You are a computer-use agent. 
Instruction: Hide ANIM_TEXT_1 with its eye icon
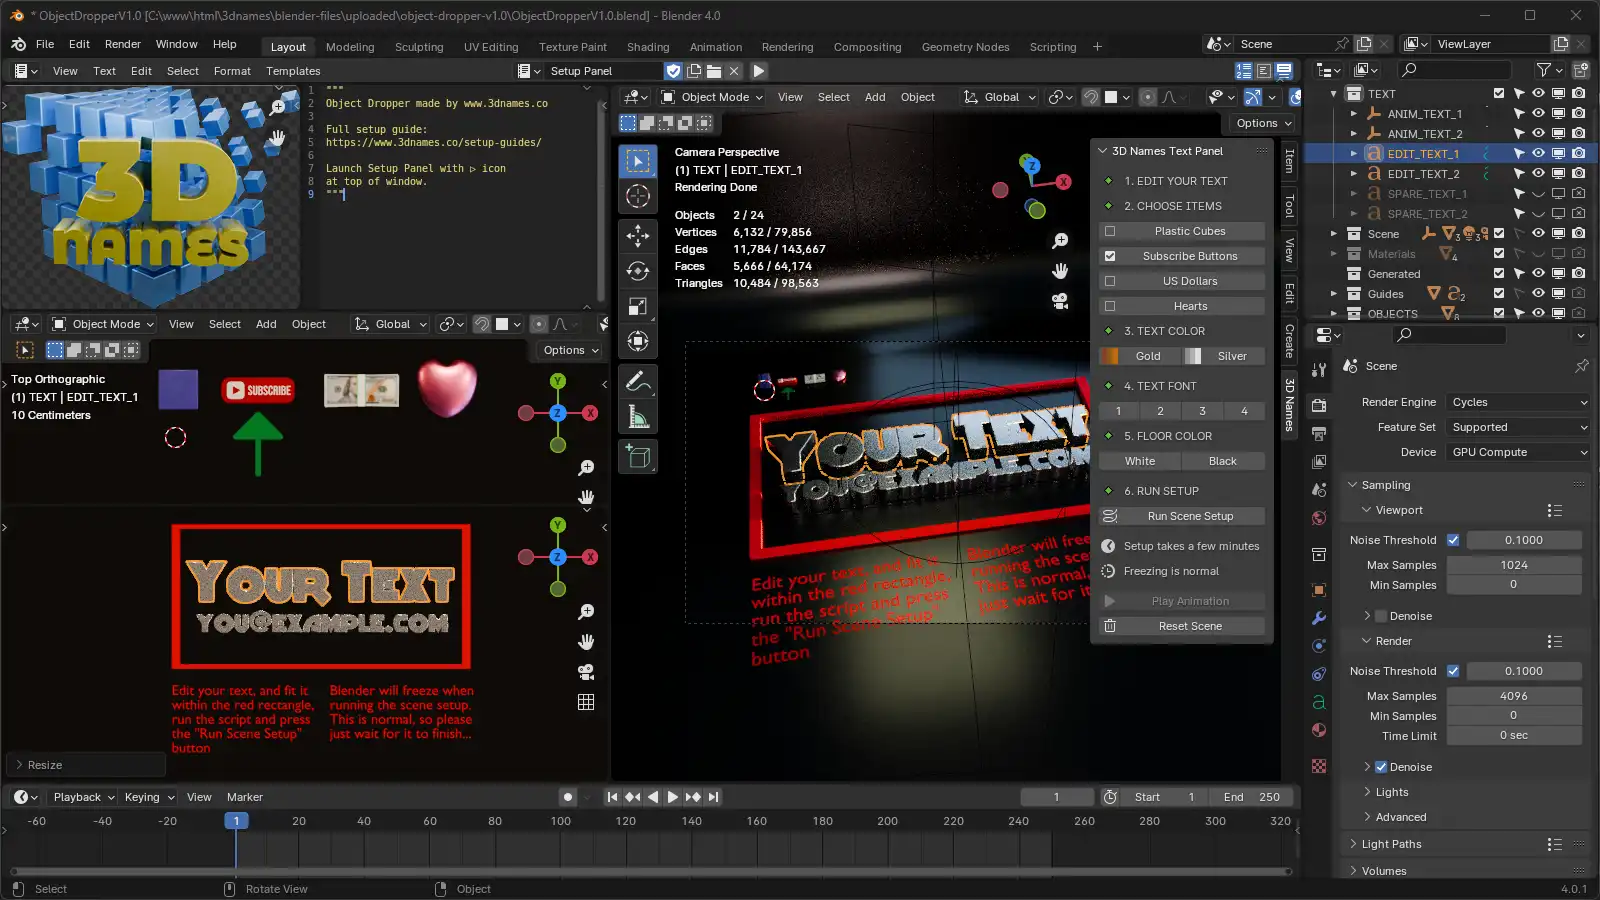tap(1538, 113)
